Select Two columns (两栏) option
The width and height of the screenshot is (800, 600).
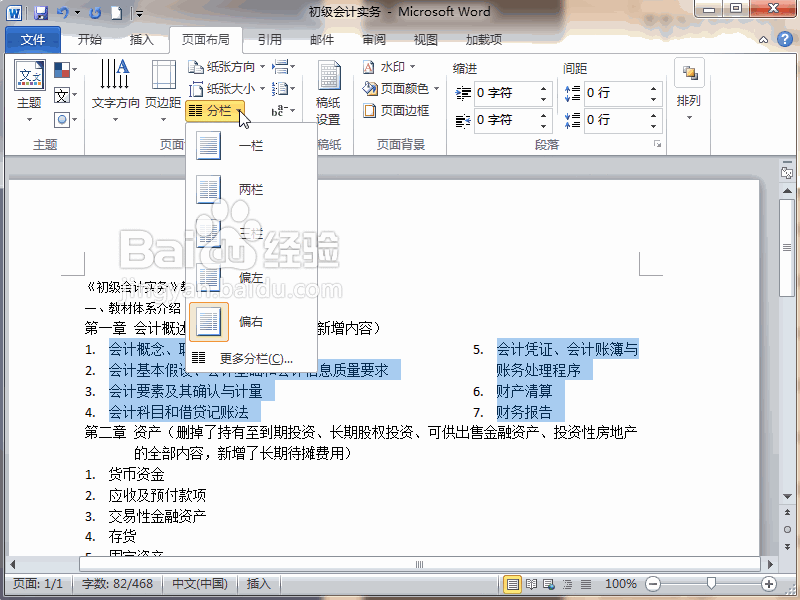coord(251,190)
